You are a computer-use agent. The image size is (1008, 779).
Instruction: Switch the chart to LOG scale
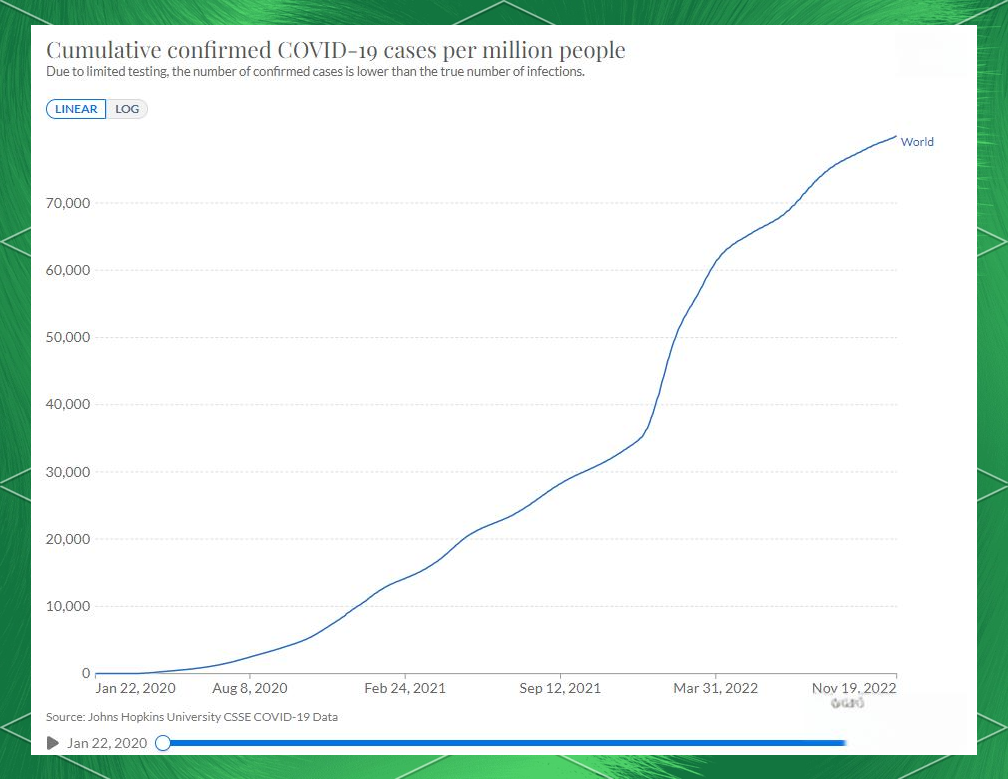pos(127,109)
